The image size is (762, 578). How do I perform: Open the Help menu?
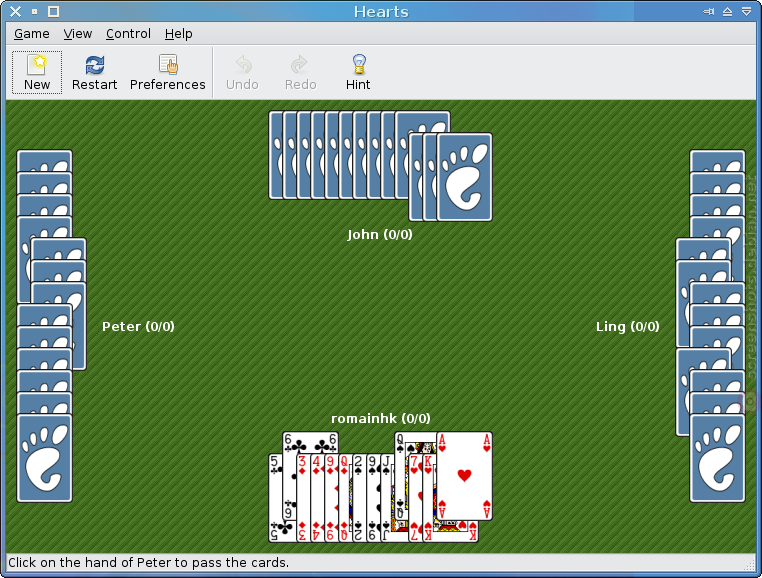tap(178, 34)
